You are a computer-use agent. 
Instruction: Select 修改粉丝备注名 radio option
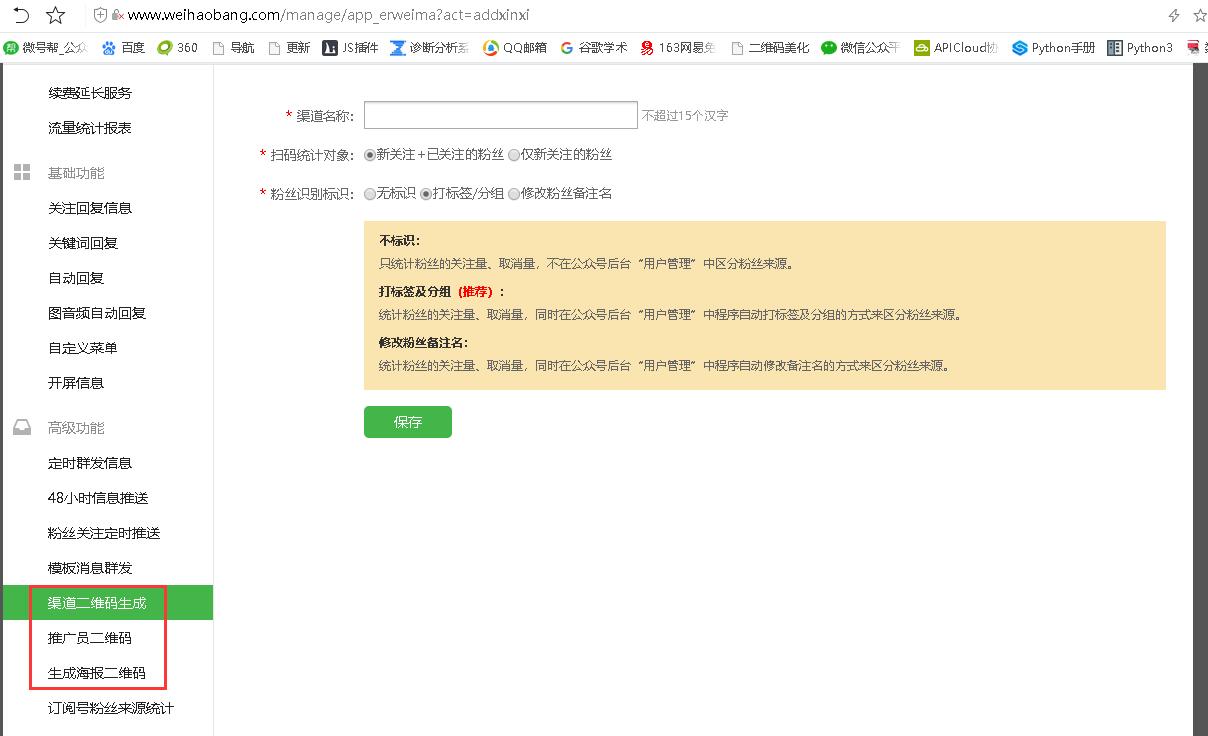[514, 194]
